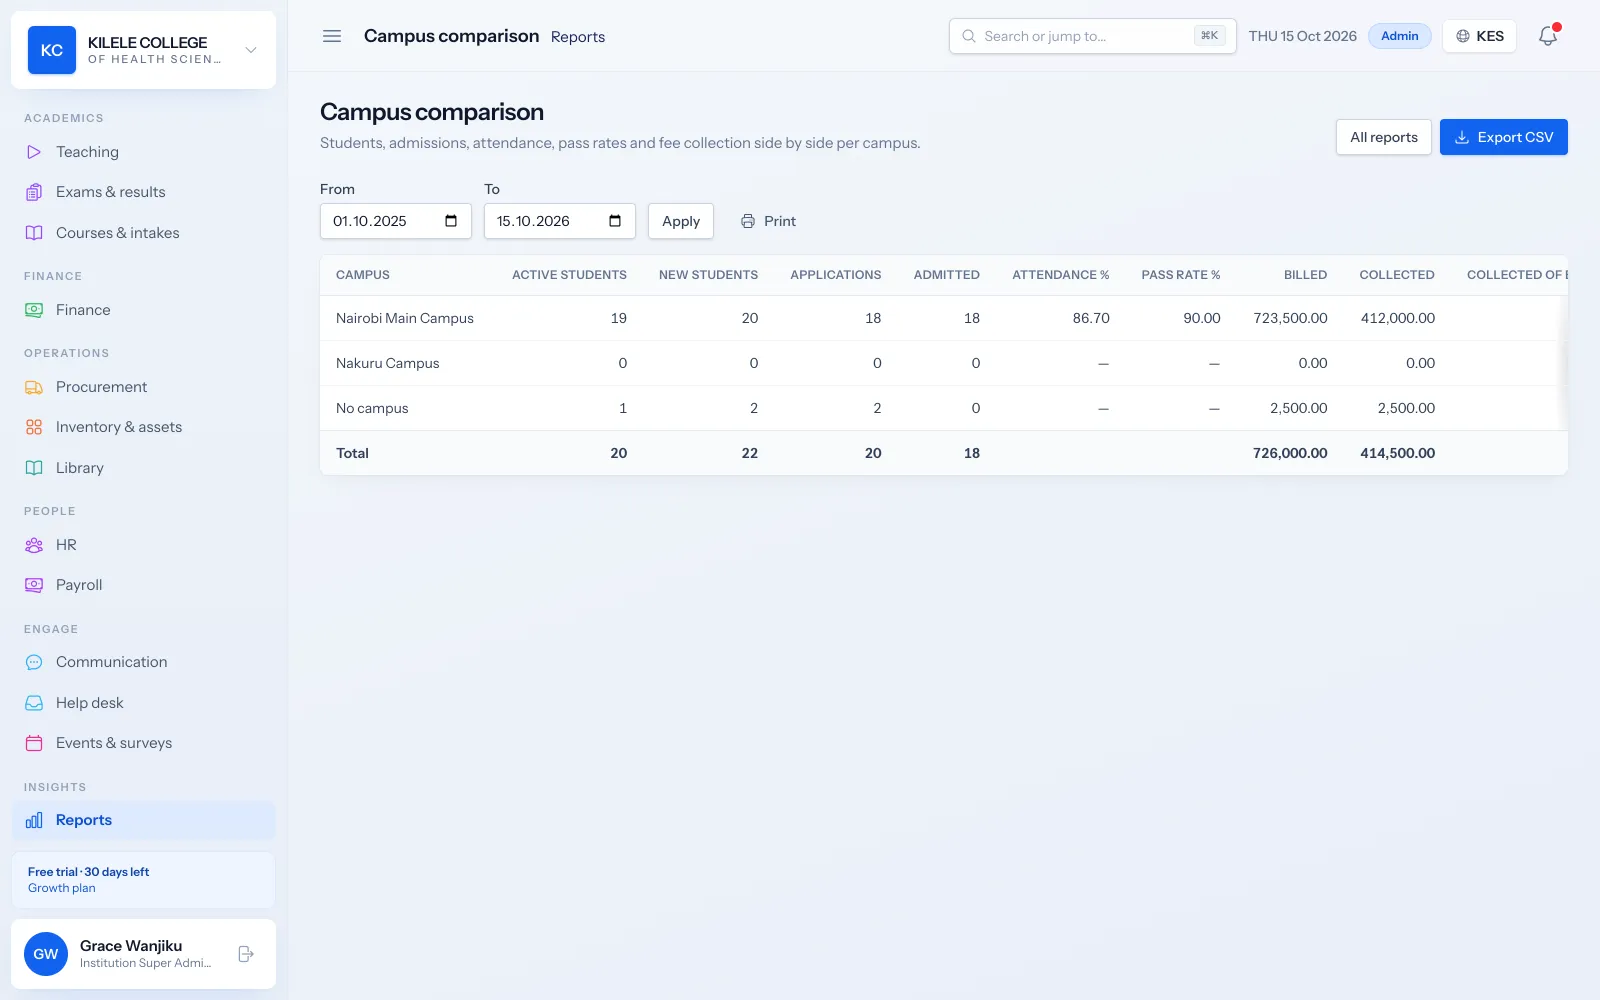Open the Procurement module
1600x1000 pixels.
click(143, 387)
